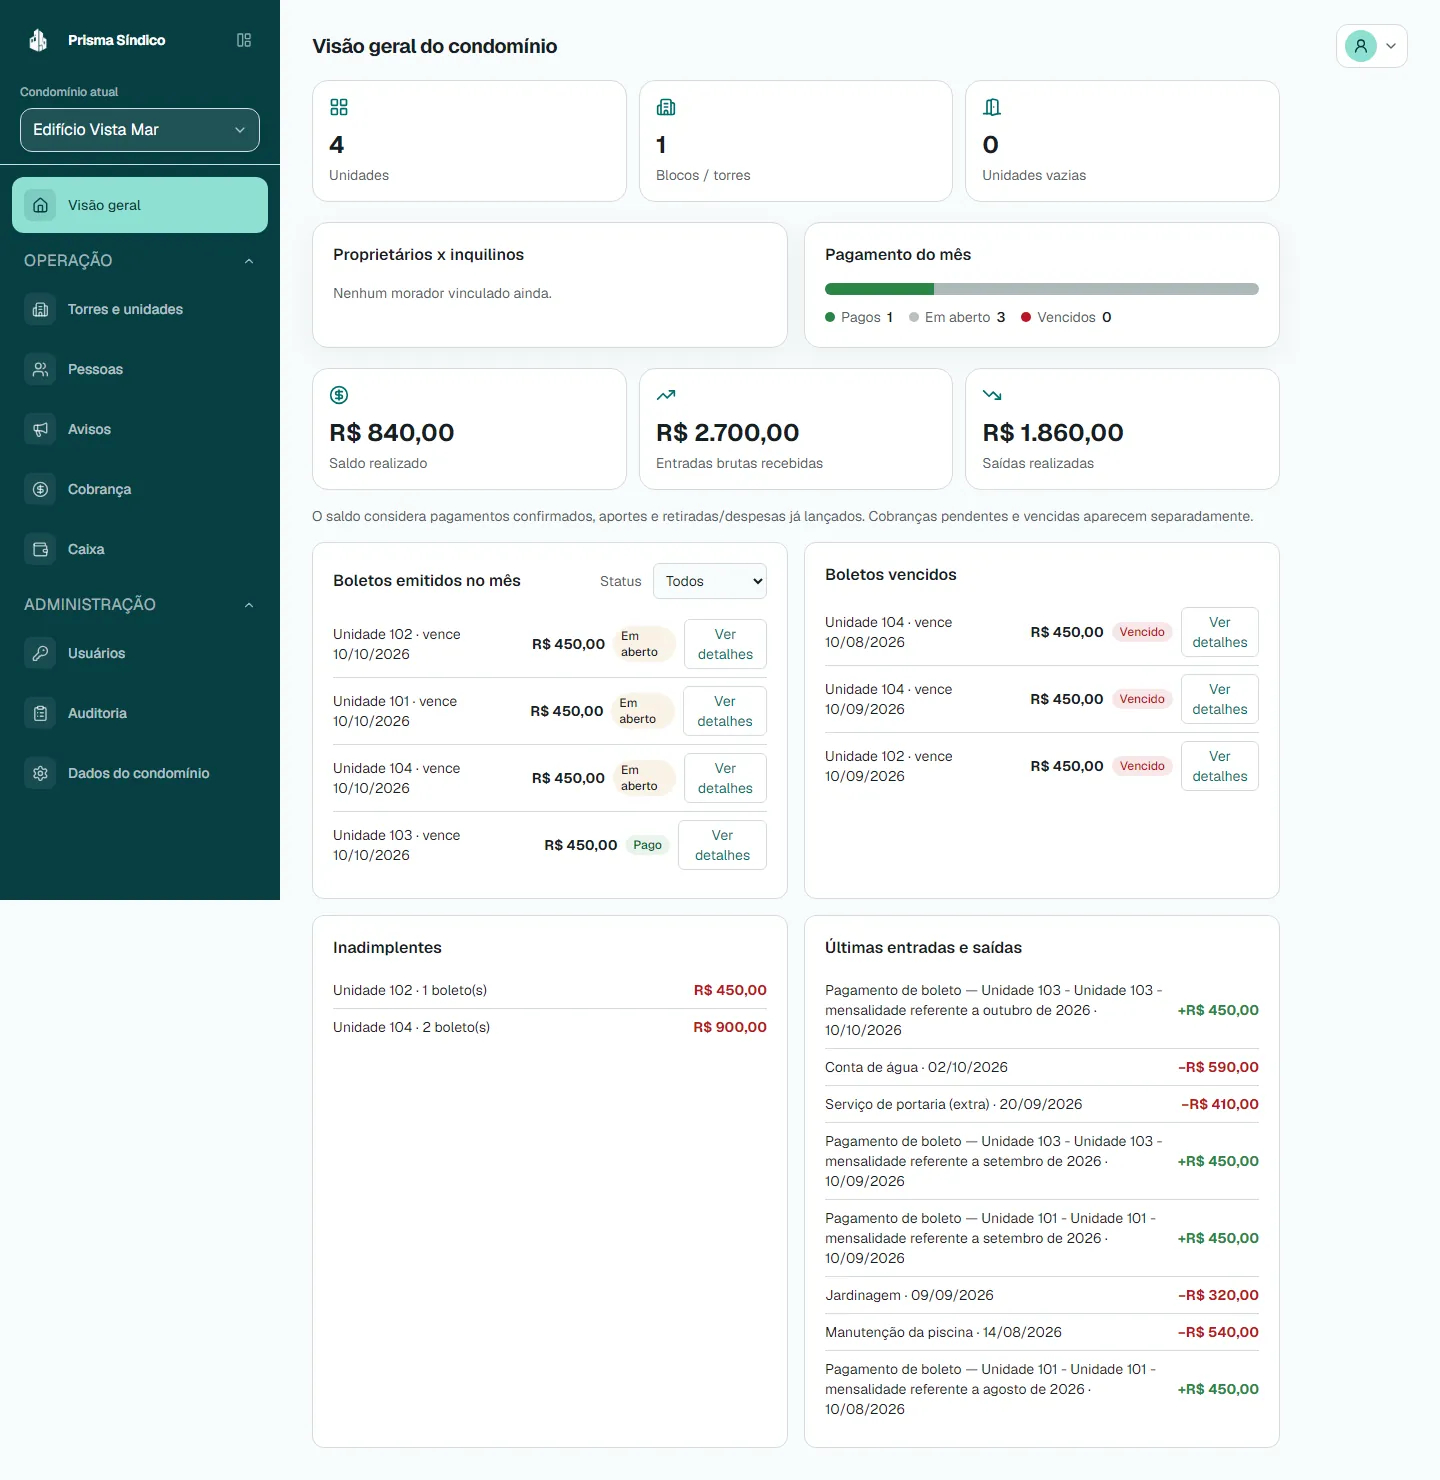
Task: Open the Edifício Vista Mar condominium selector
Action: [140, 130]
